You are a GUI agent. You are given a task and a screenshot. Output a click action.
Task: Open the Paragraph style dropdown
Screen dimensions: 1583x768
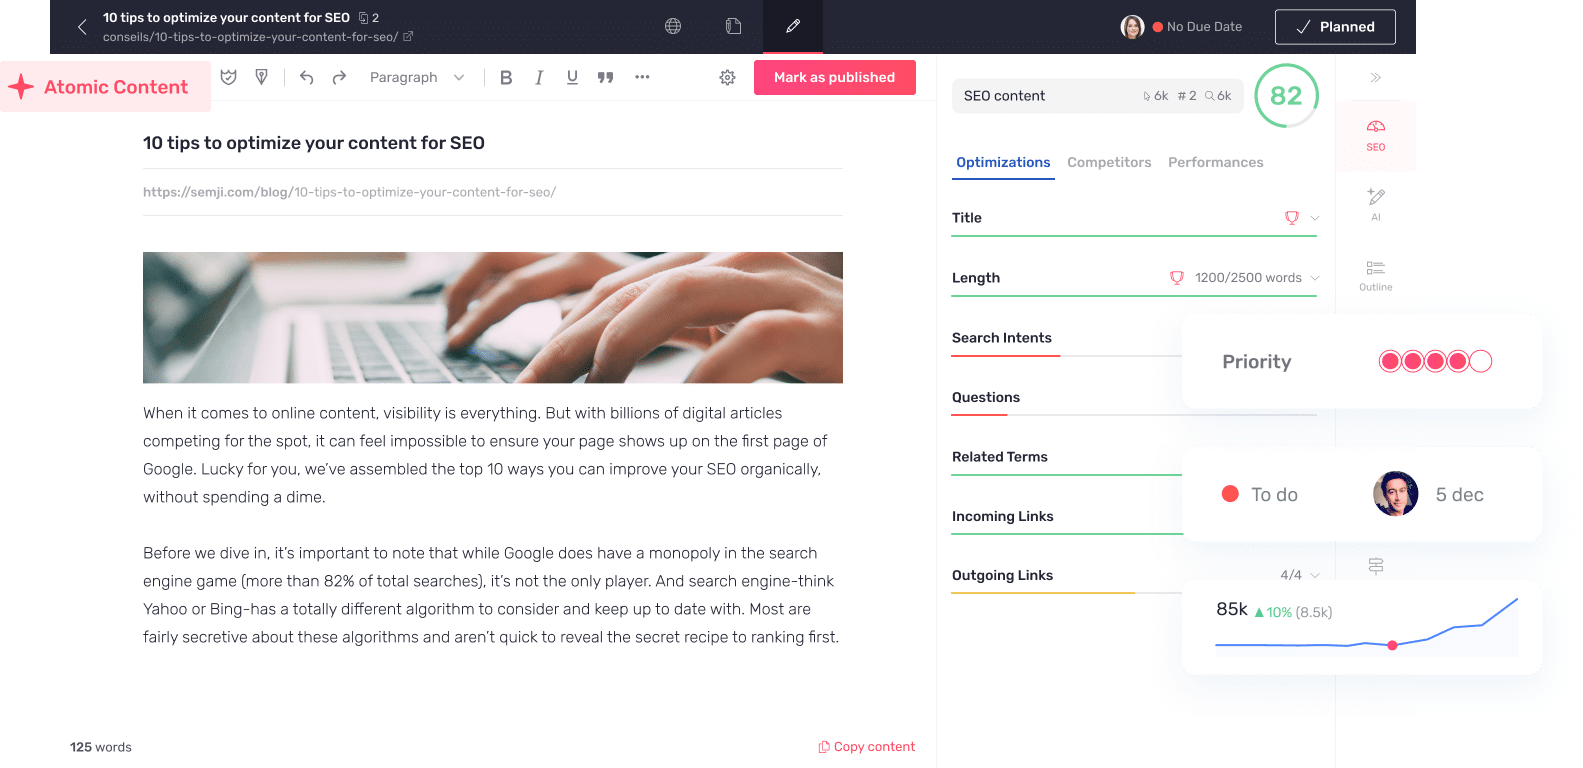pos(417,77)
